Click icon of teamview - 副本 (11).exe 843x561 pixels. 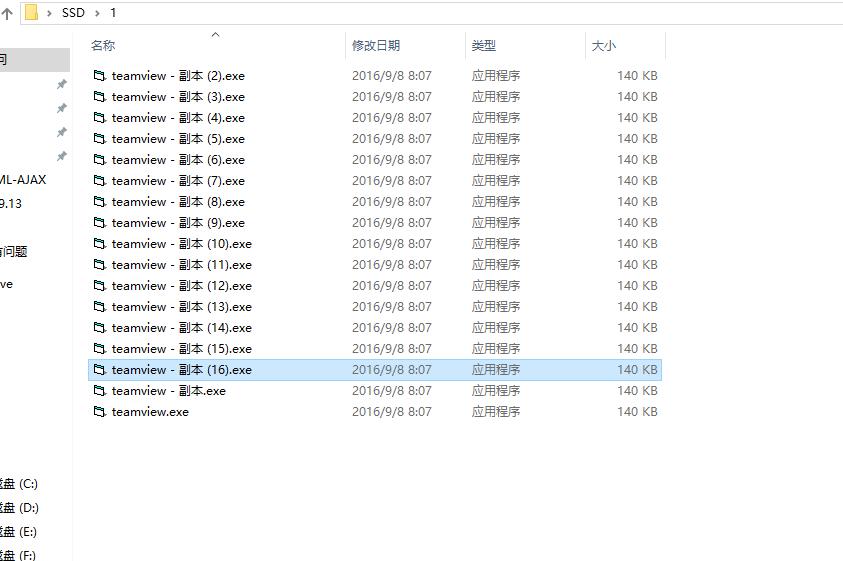[x=99, y=265]
